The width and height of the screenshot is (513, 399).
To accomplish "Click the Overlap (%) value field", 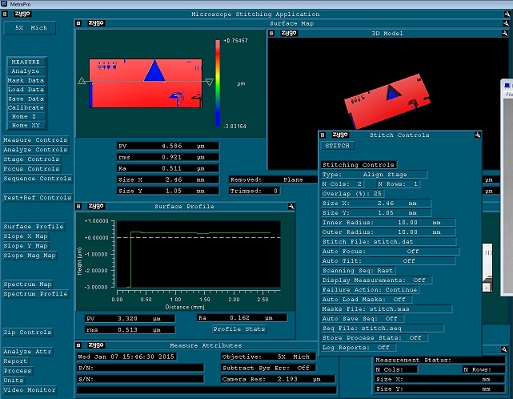I will [353, 194].
